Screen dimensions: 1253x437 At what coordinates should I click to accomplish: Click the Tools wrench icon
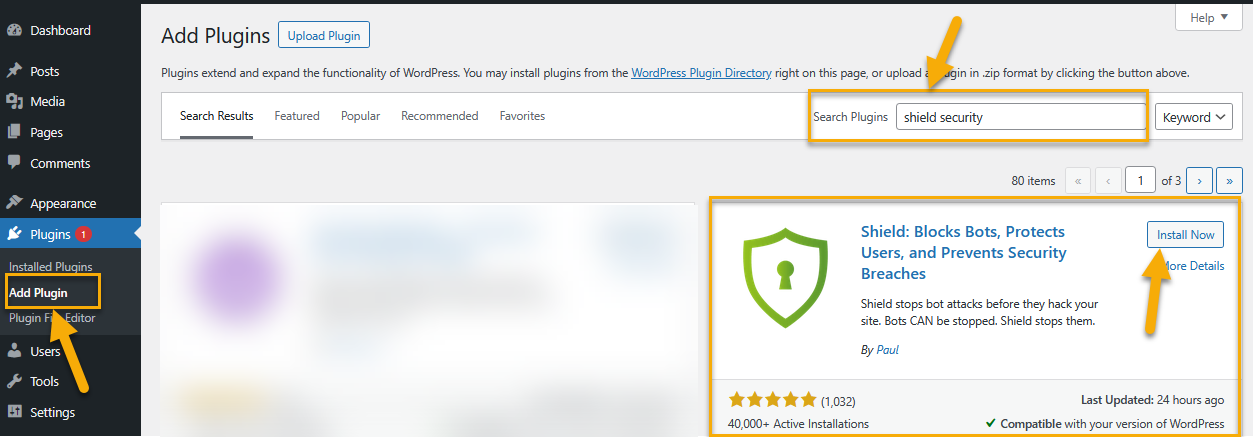(x=15, y=381)
